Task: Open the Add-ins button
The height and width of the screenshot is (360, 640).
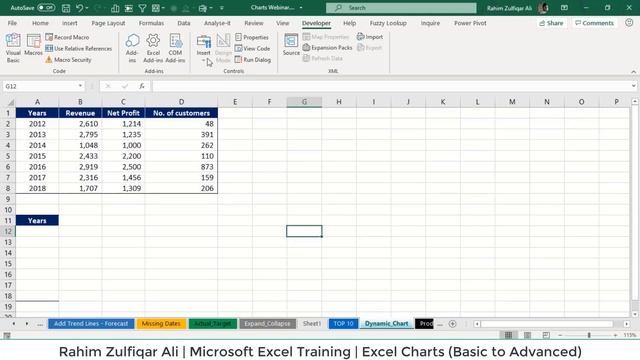Action: pyautogui.click(x=132, y=48)
